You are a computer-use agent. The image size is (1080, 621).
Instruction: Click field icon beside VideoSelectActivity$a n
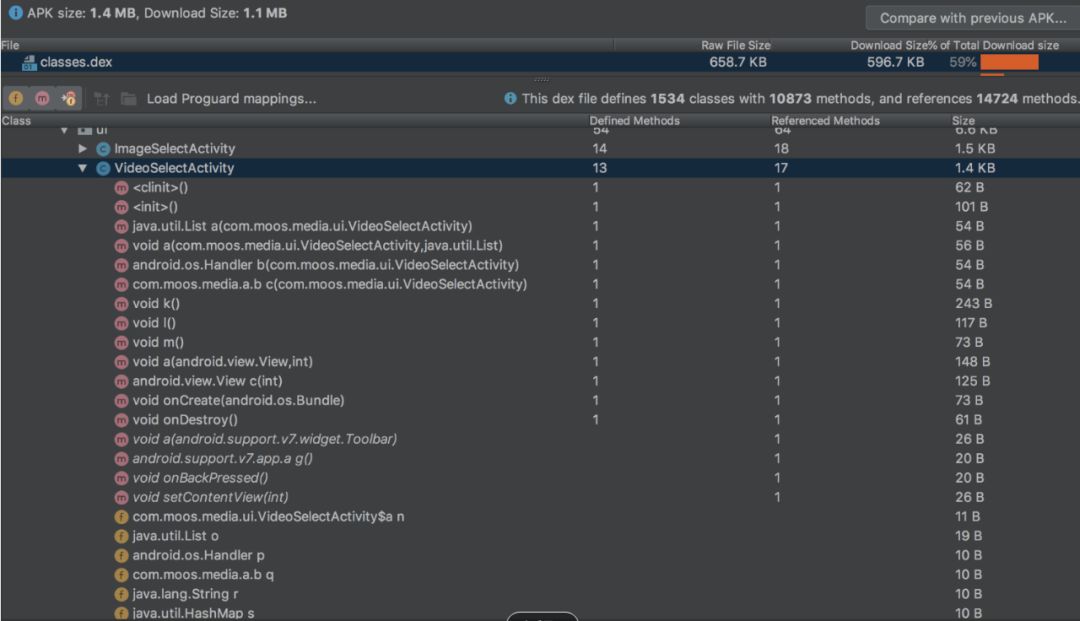[x=121, y=516]
